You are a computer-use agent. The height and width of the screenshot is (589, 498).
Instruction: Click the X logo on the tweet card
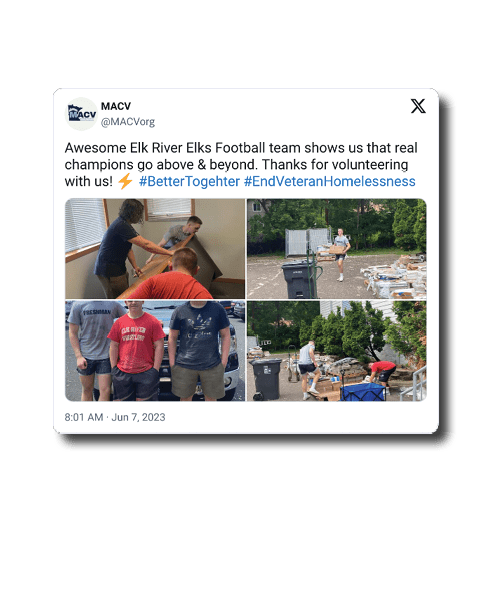click(x=418, y=106)
